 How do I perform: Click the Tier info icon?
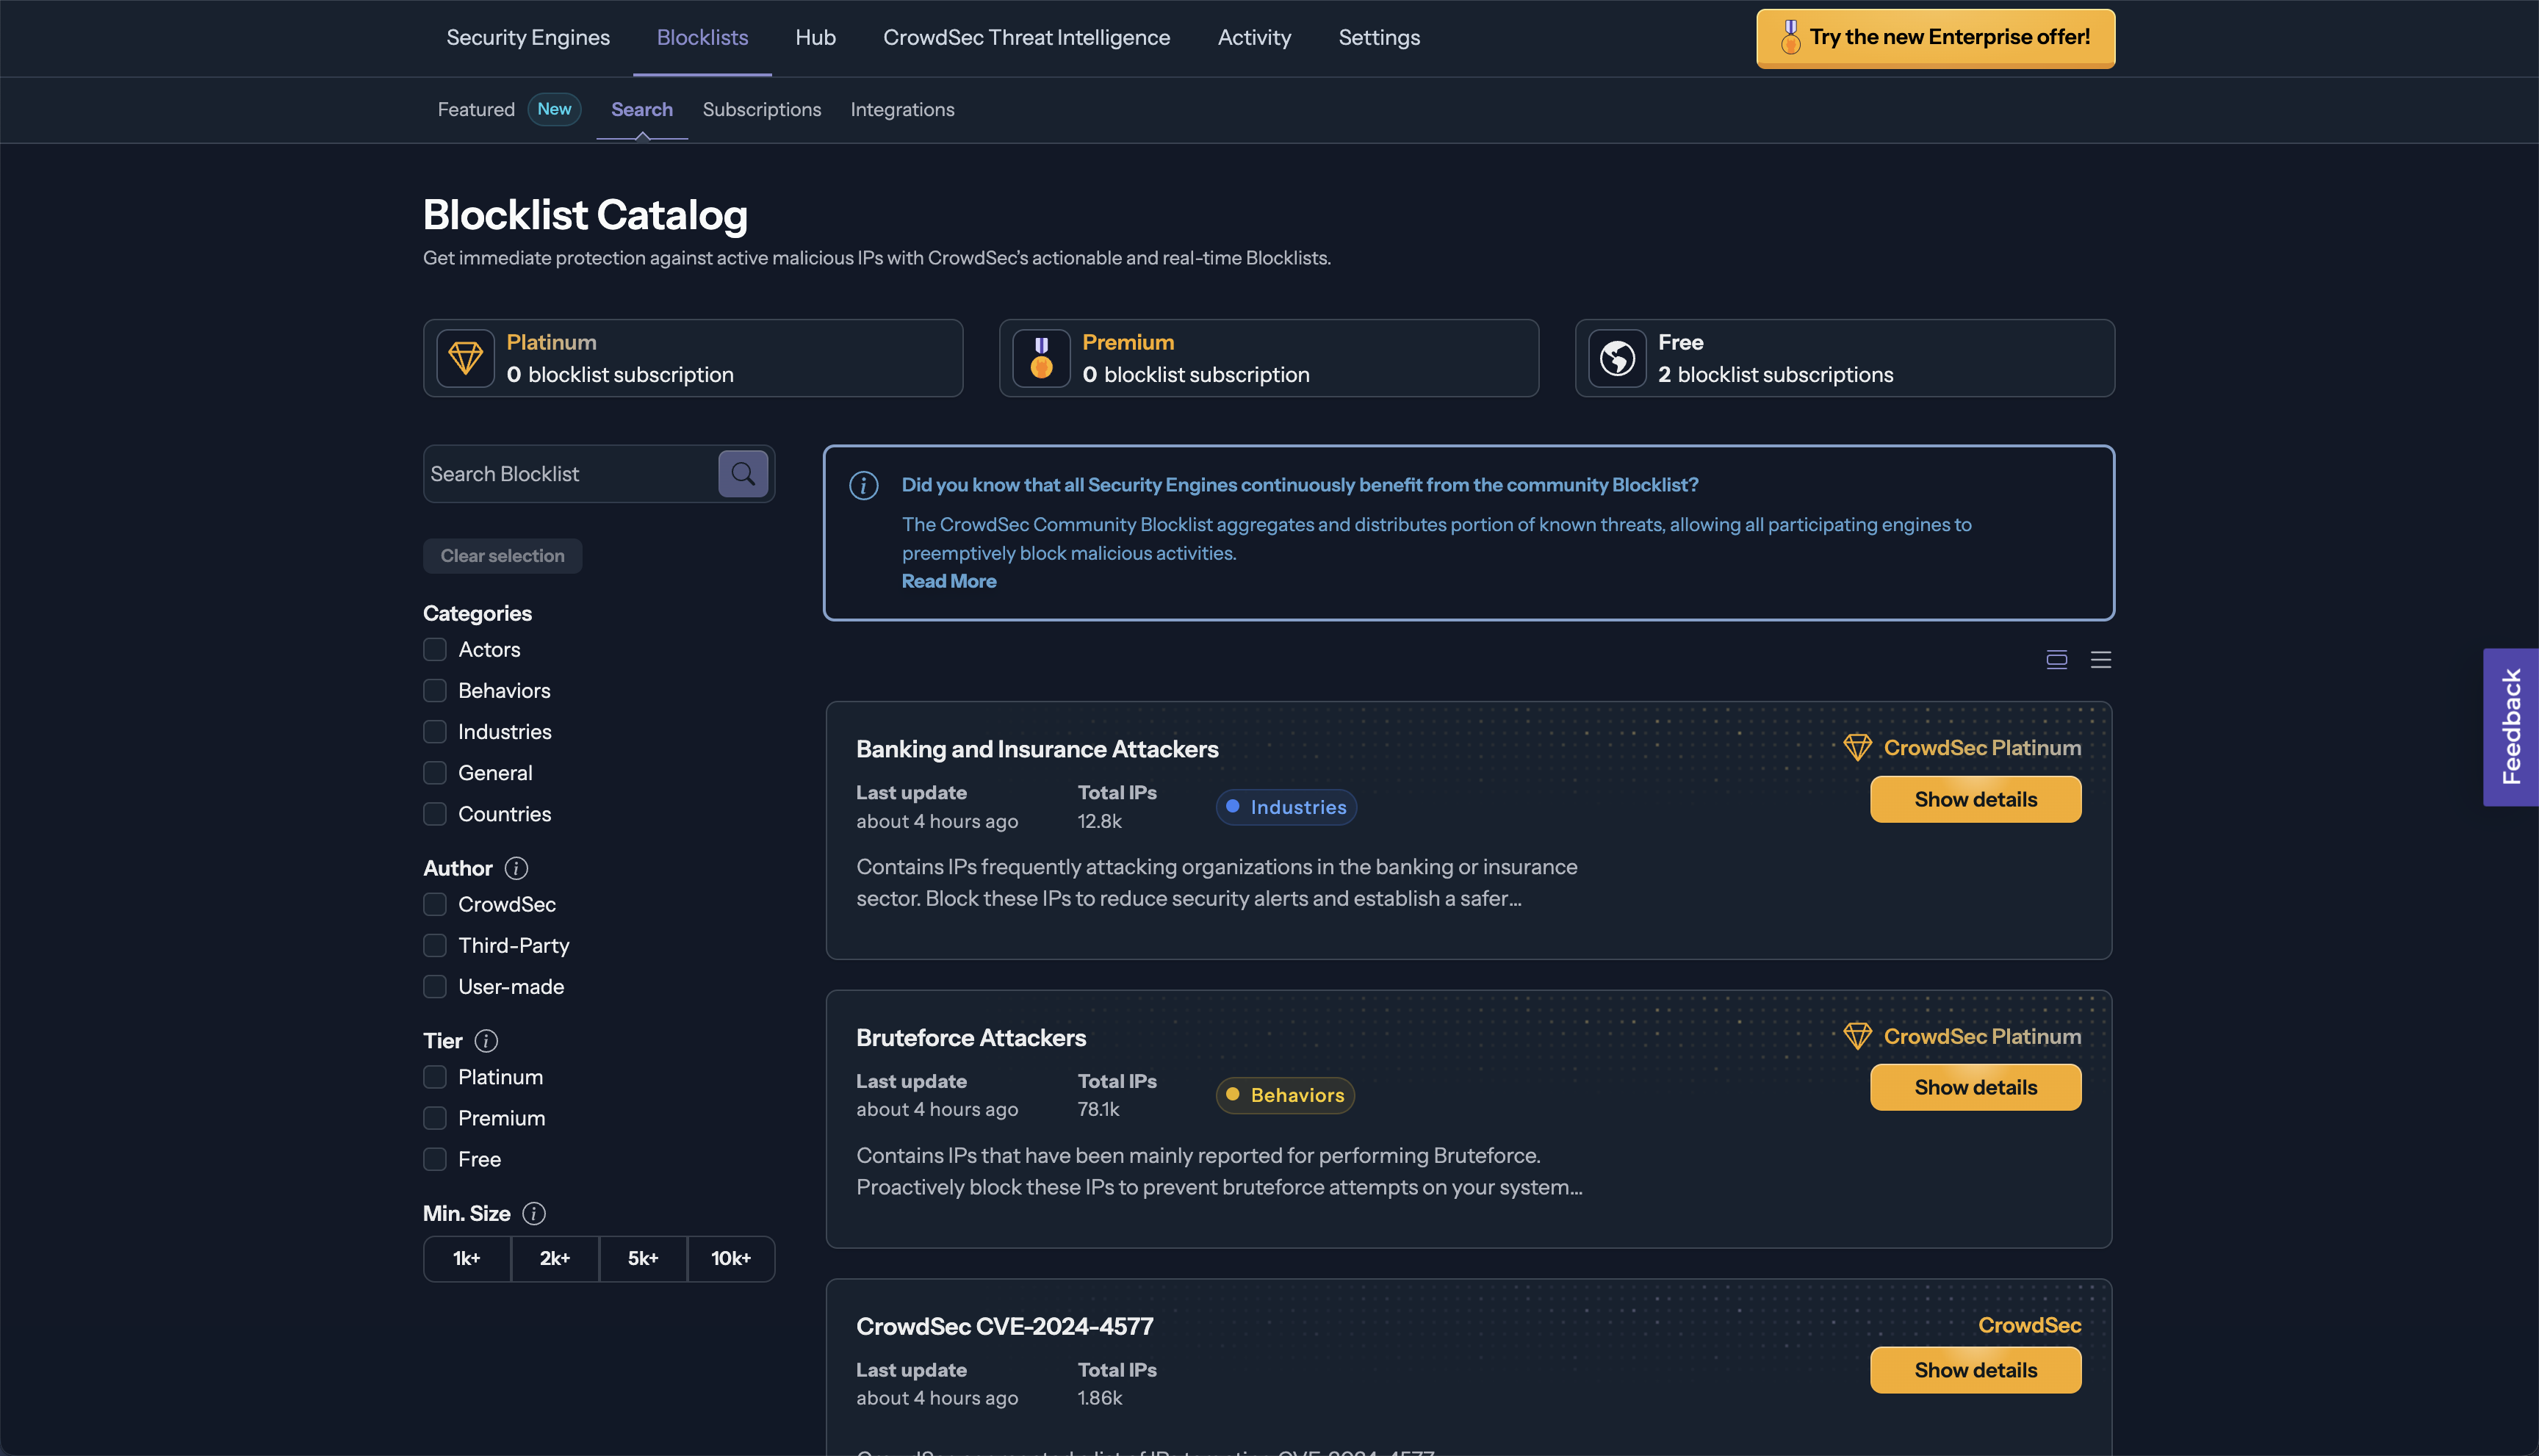click(x=486, y=1041)
